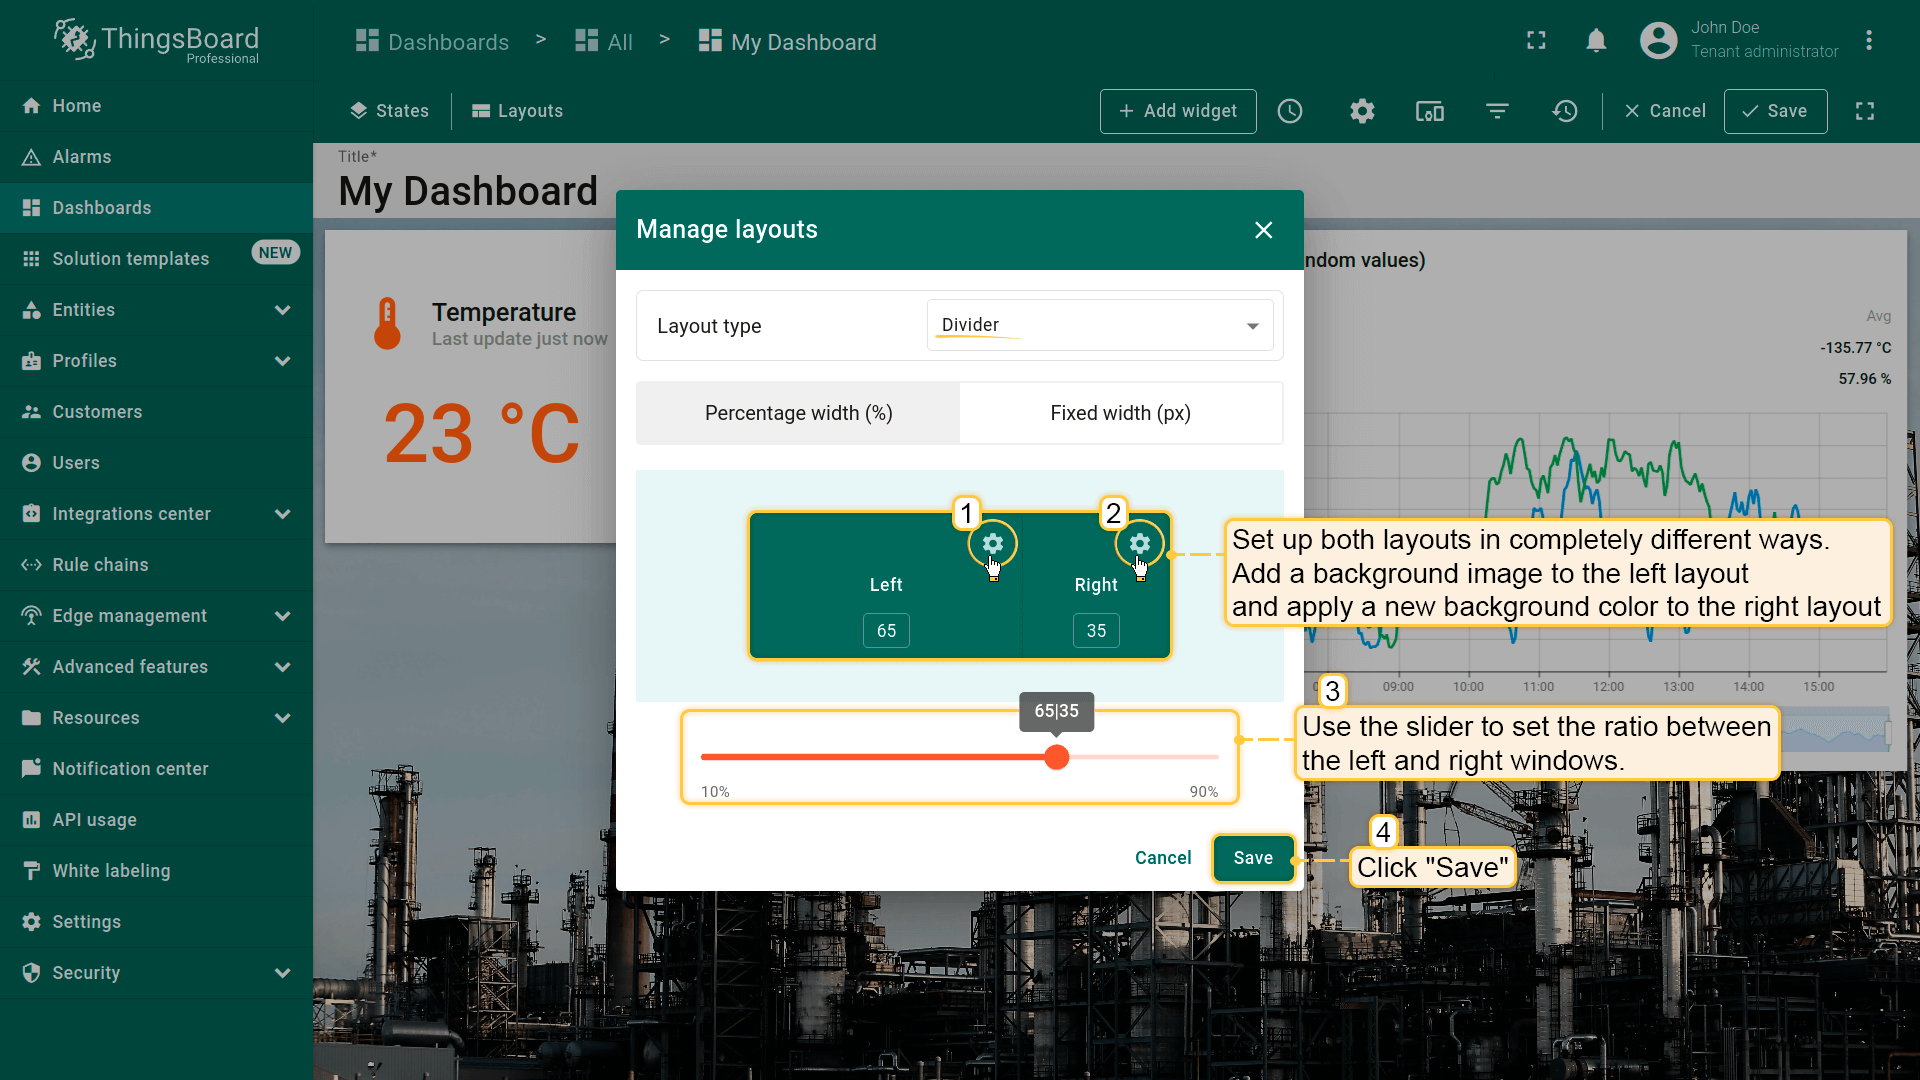Open entity aliases icon in toolbar
Screen dimensions: 1920x1080
[x=1429, y=111]
